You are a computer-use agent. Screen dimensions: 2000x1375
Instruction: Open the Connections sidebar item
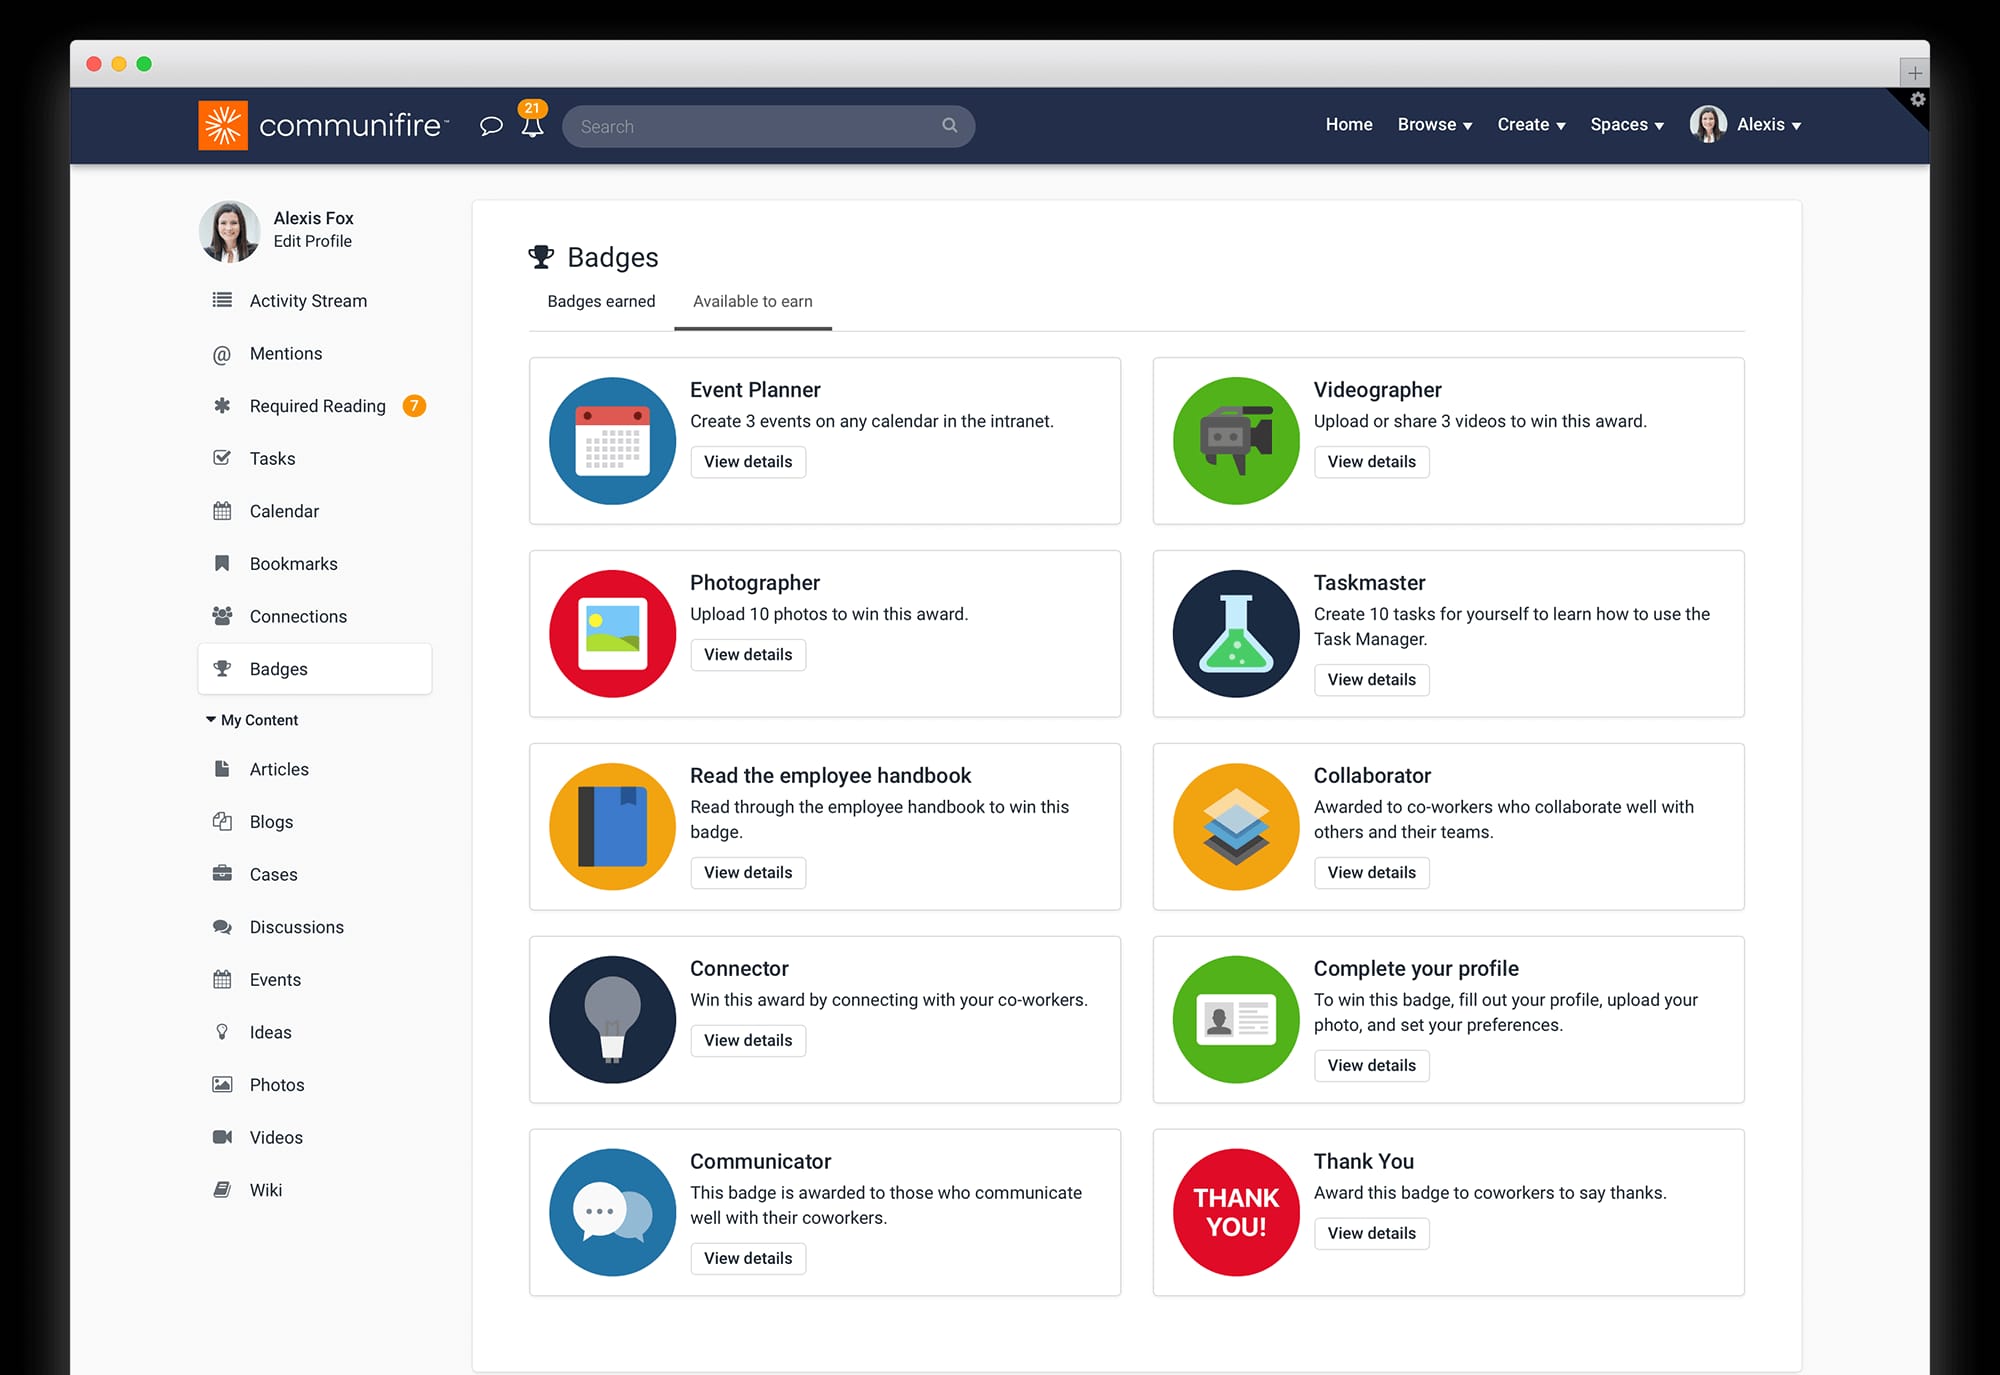(298, 616)
